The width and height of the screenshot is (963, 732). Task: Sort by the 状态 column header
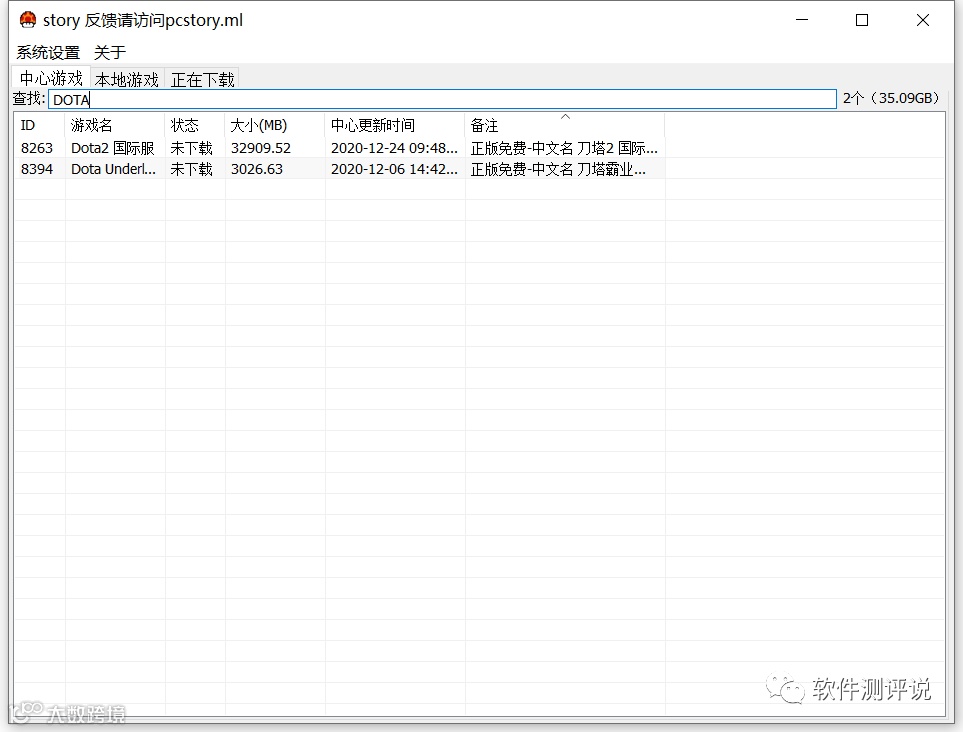pyautogui.click(x=195, y=125)
